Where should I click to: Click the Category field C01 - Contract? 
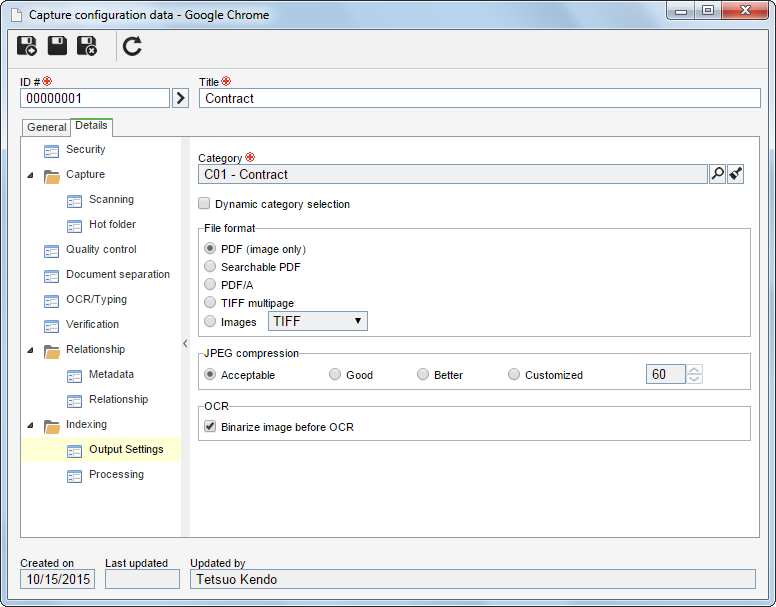click(452, 174)
